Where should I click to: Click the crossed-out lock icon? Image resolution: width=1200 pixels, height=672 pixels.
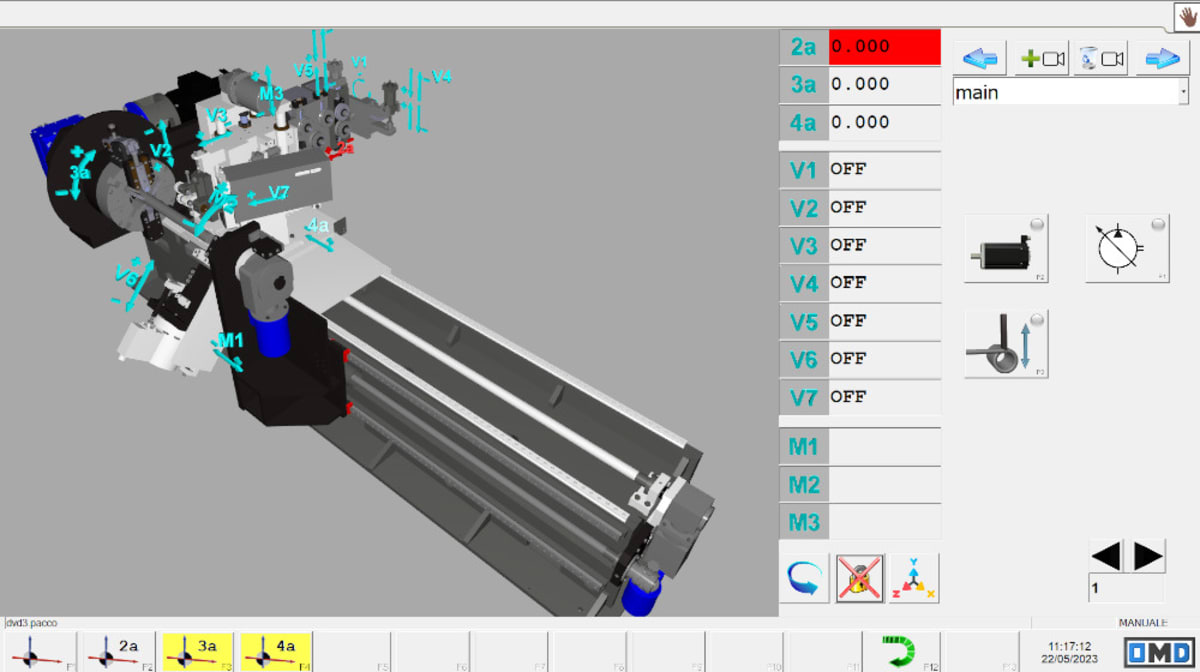point(859,579)
